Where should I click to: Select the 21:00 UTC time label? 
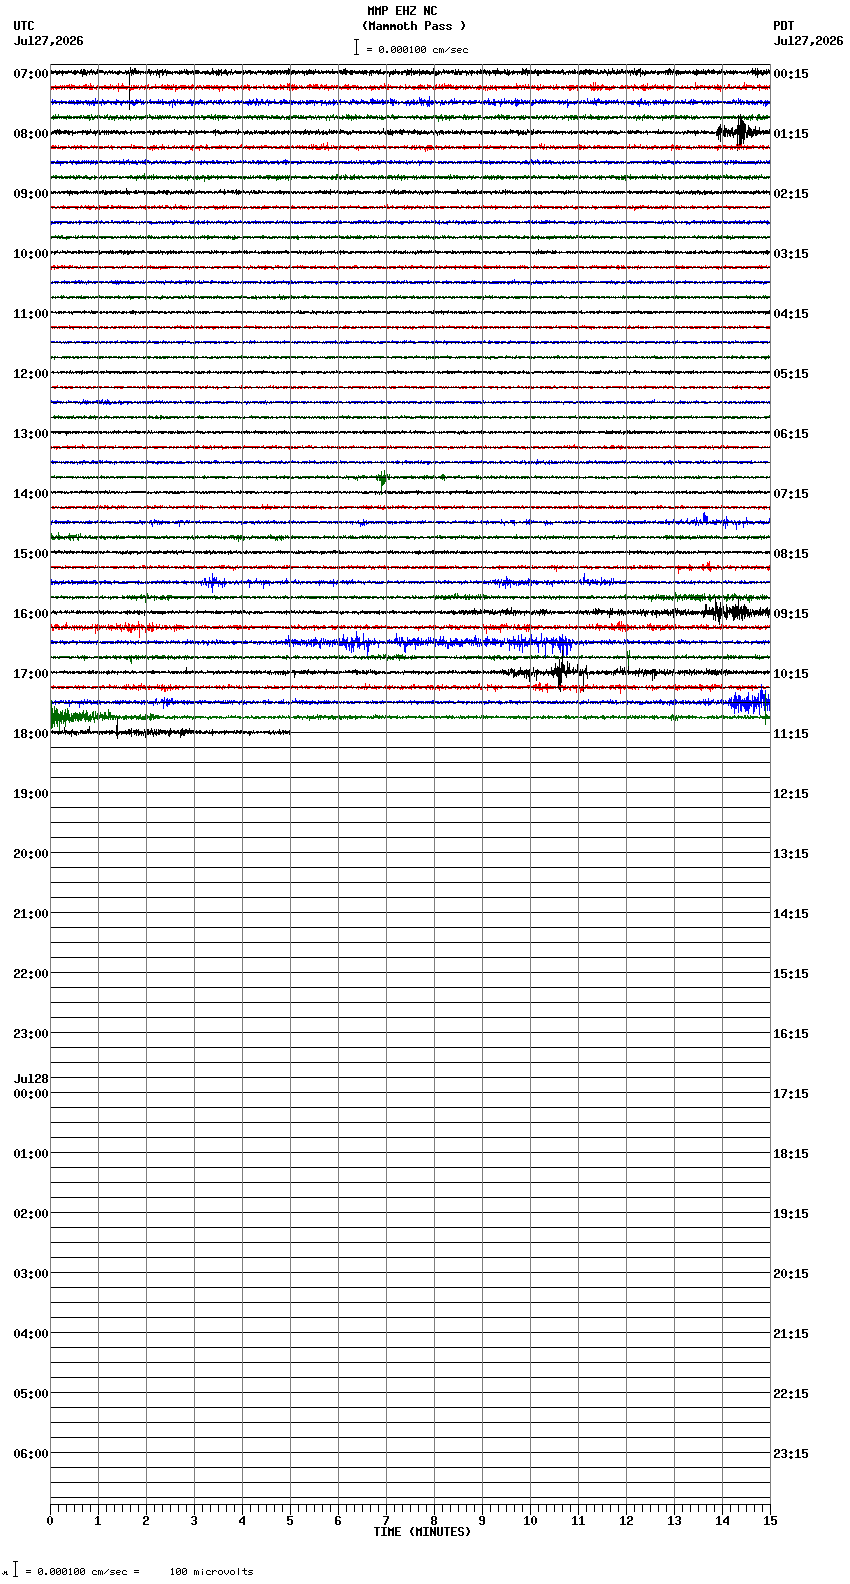pos(31,914)
